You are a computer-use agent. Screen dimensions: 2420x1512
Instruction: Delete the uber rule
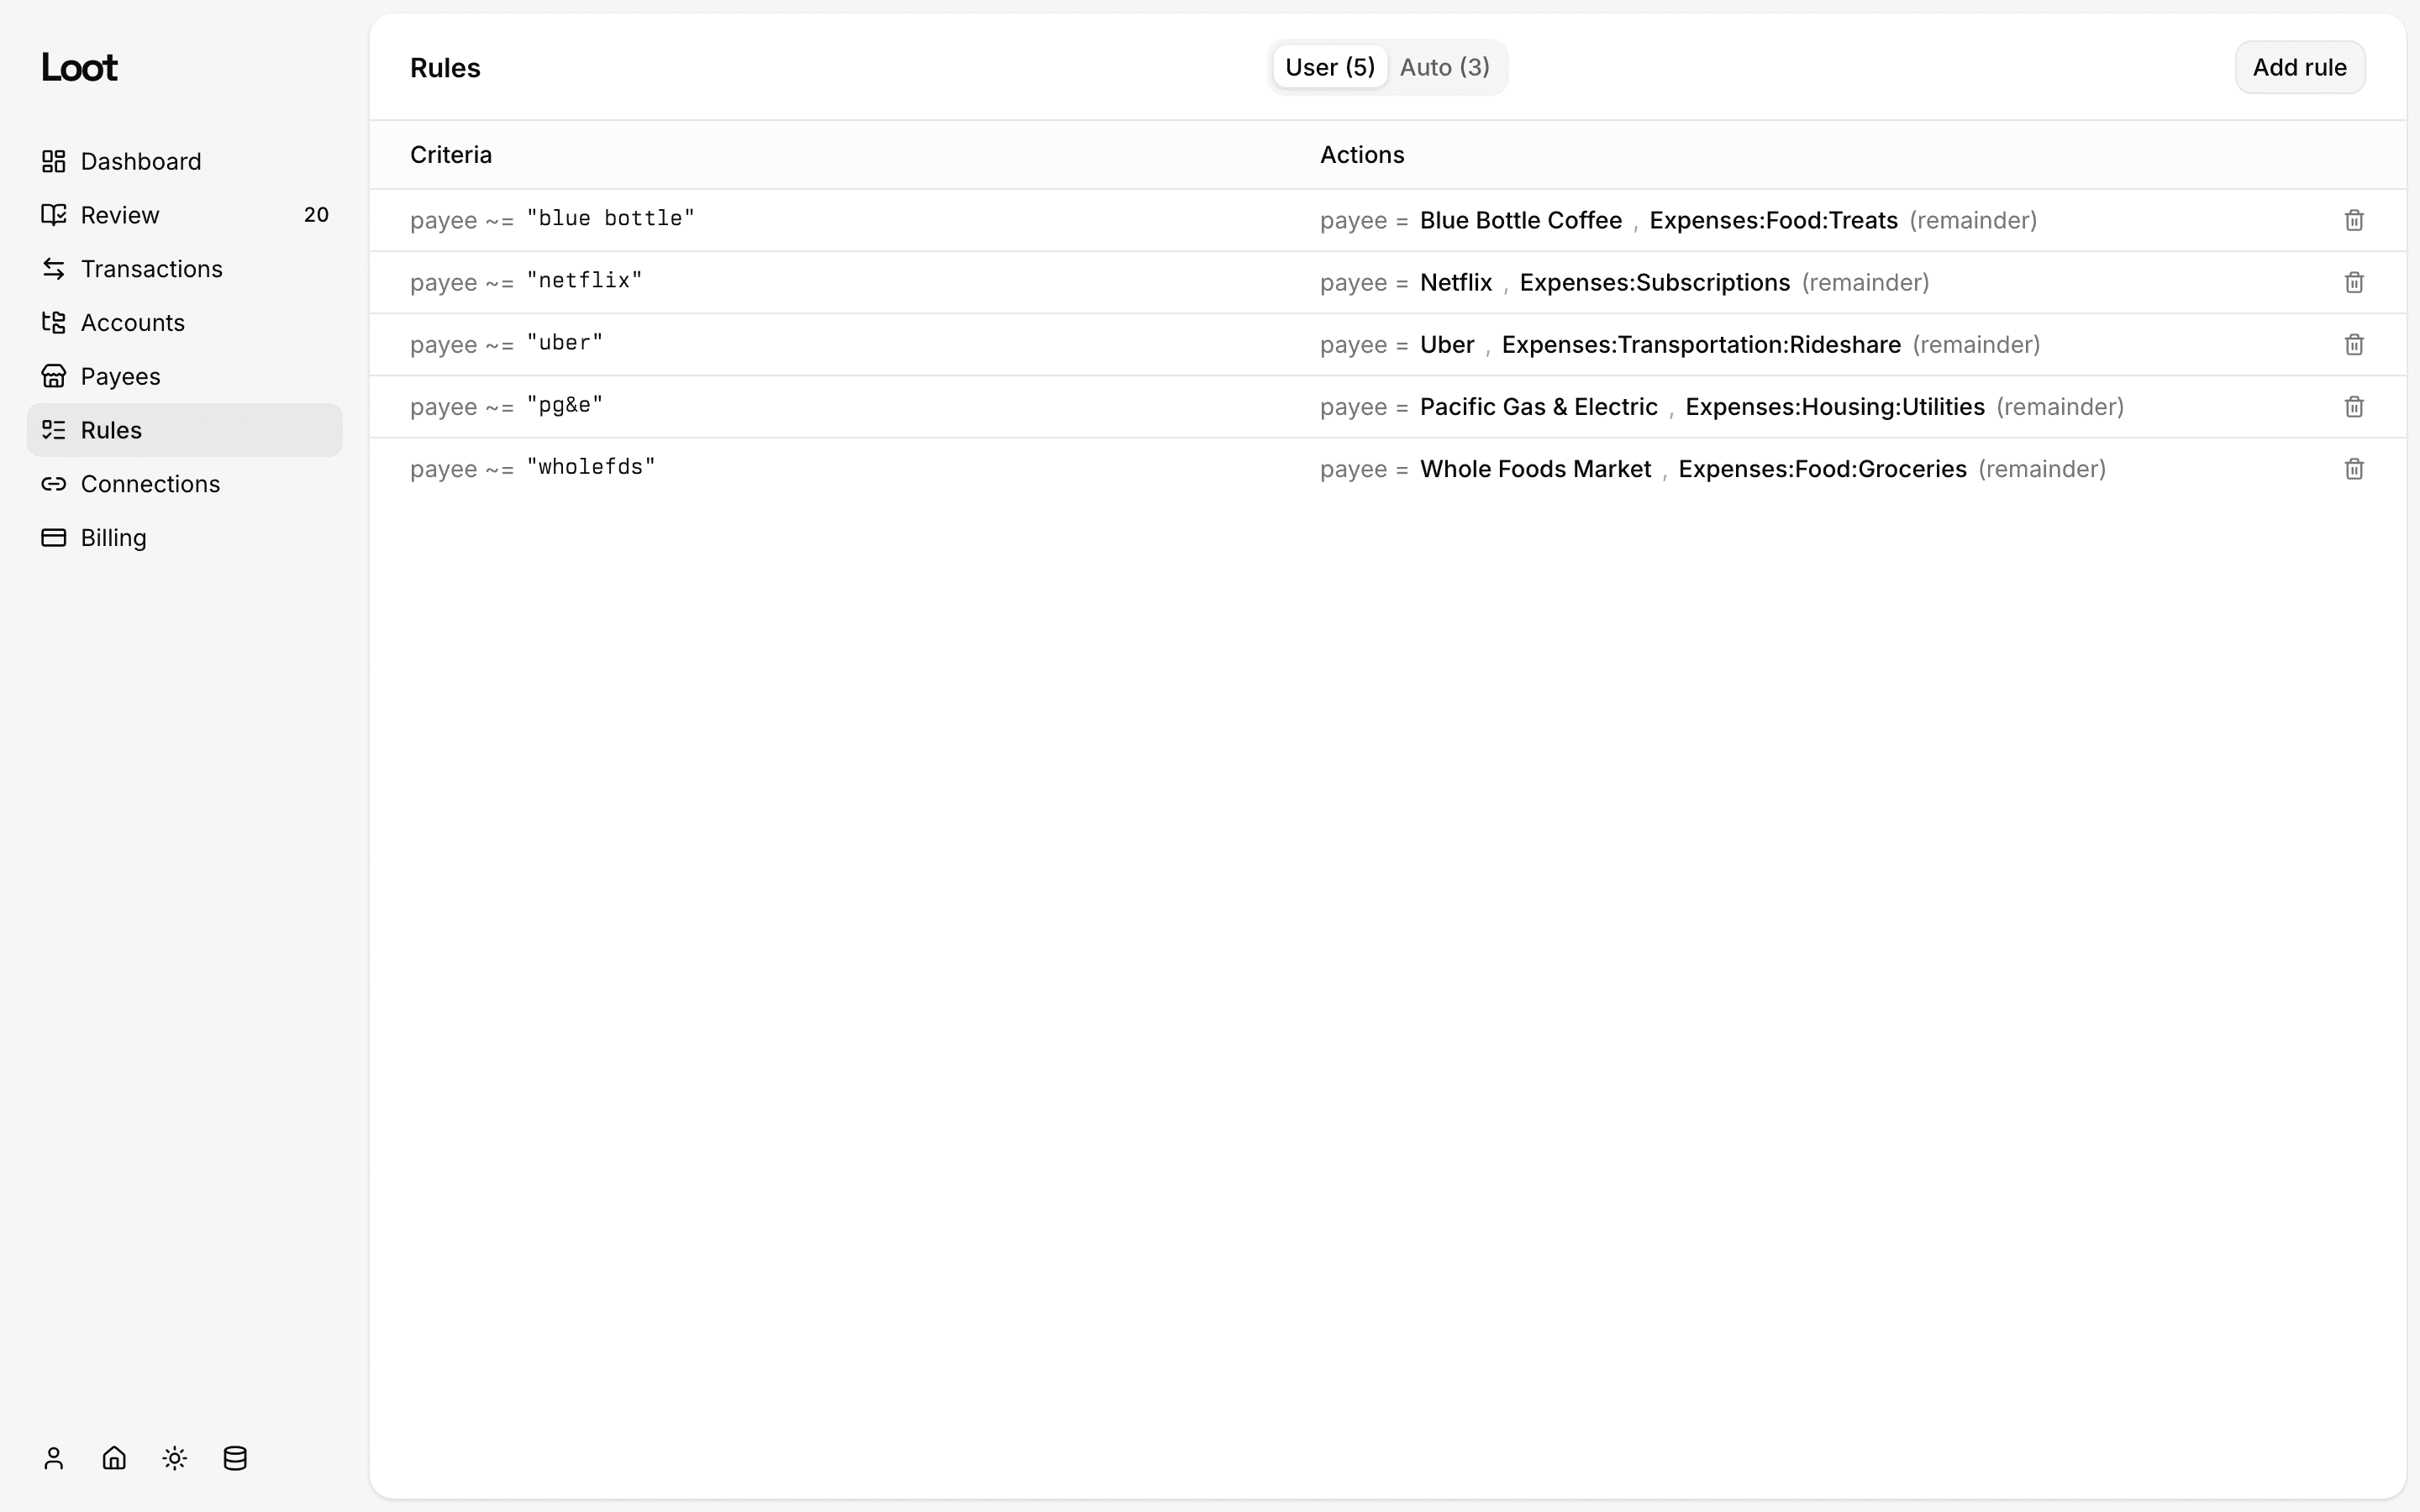pos(2354,345)
